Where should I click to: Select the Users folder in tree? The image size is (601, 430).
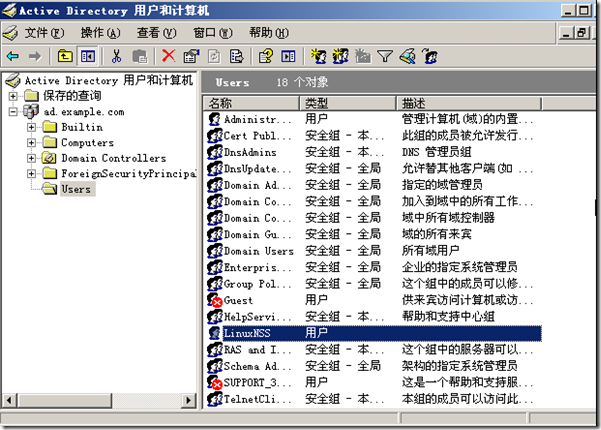pyautogui.click(x=76, y=189)
